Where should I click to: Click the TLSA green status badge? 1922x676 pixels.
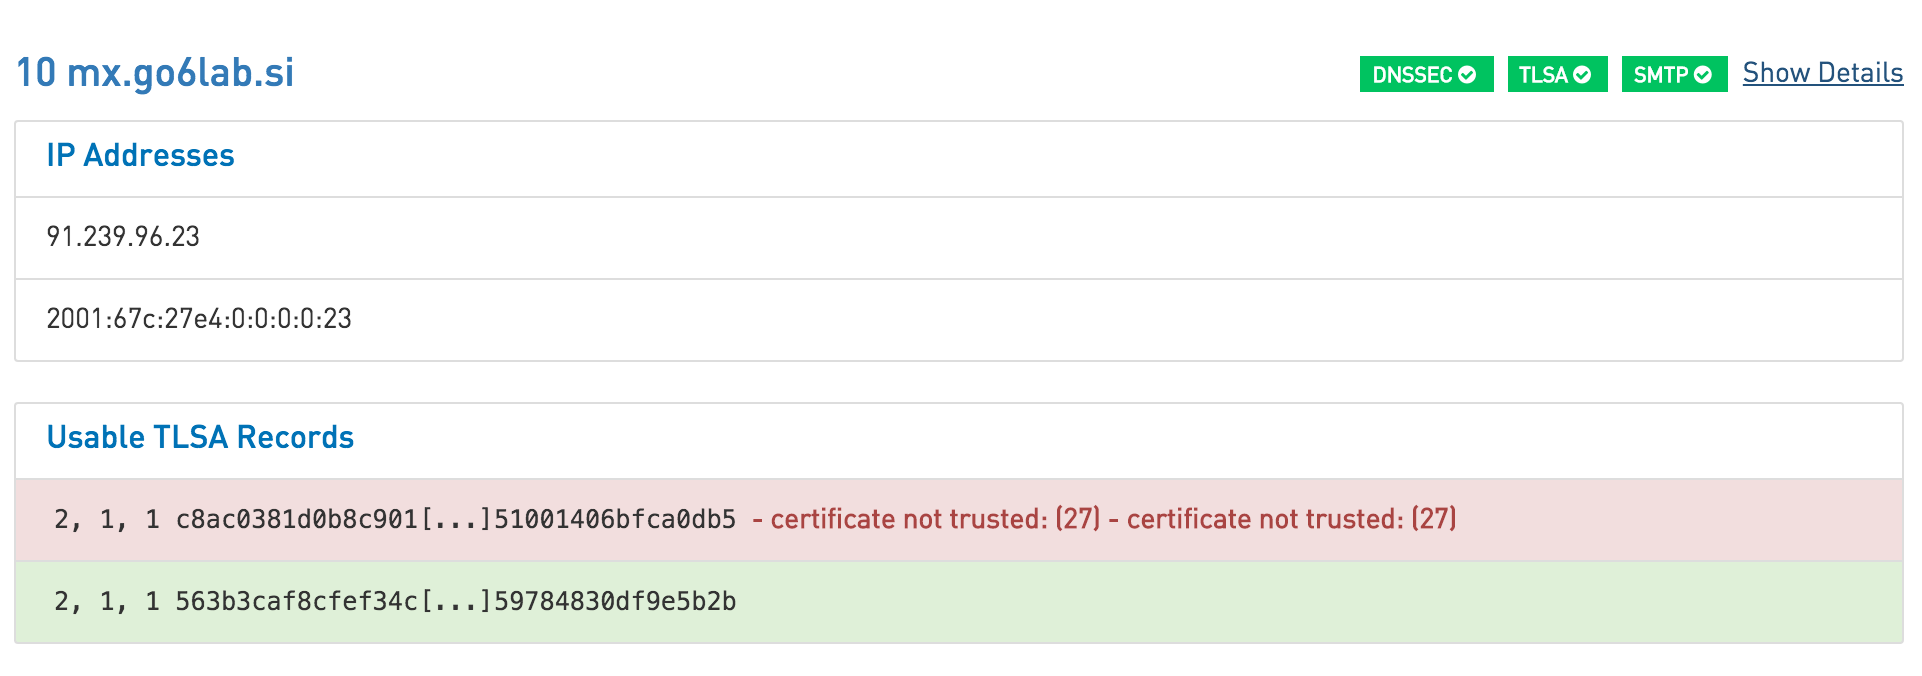pos(1557,74)
